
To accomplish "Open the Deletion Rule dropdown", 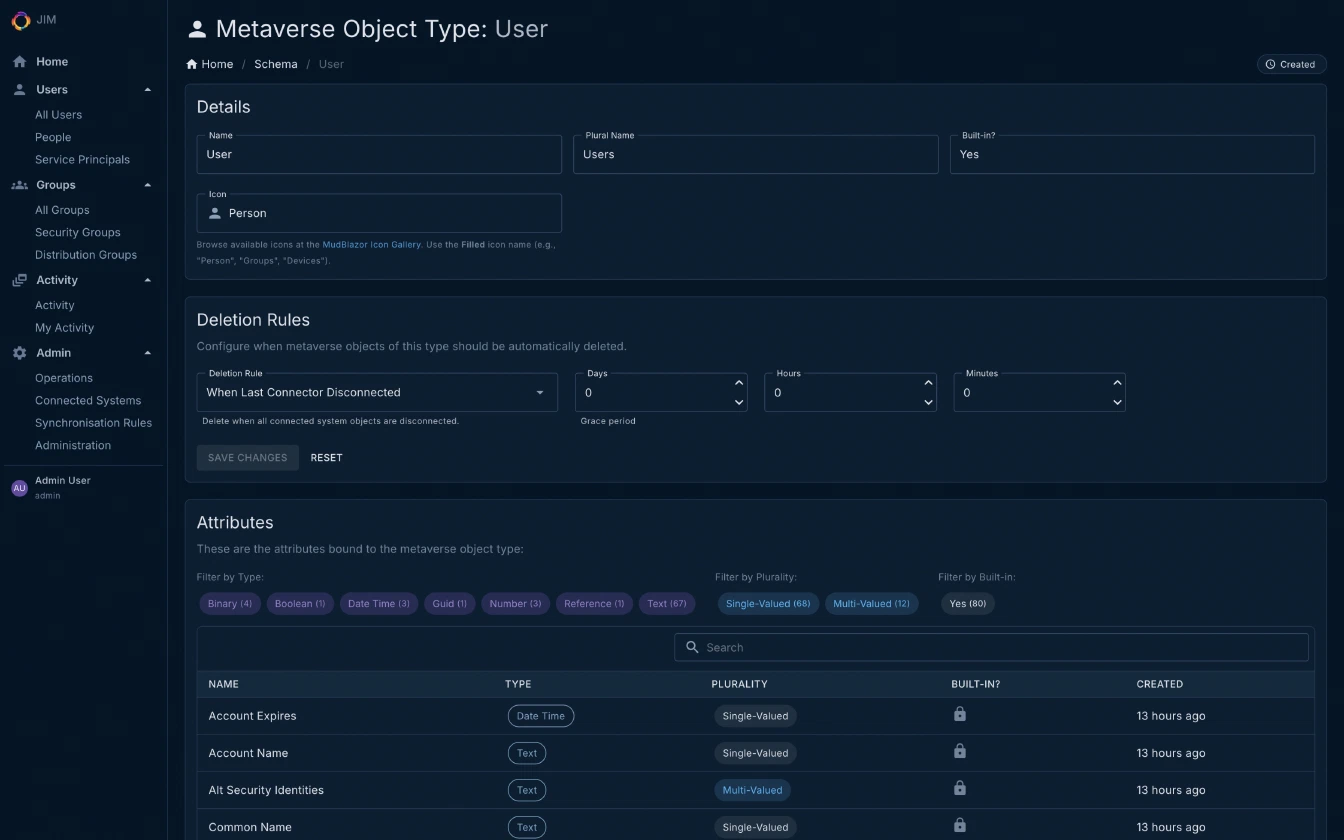I will click(x=540, y=392).
